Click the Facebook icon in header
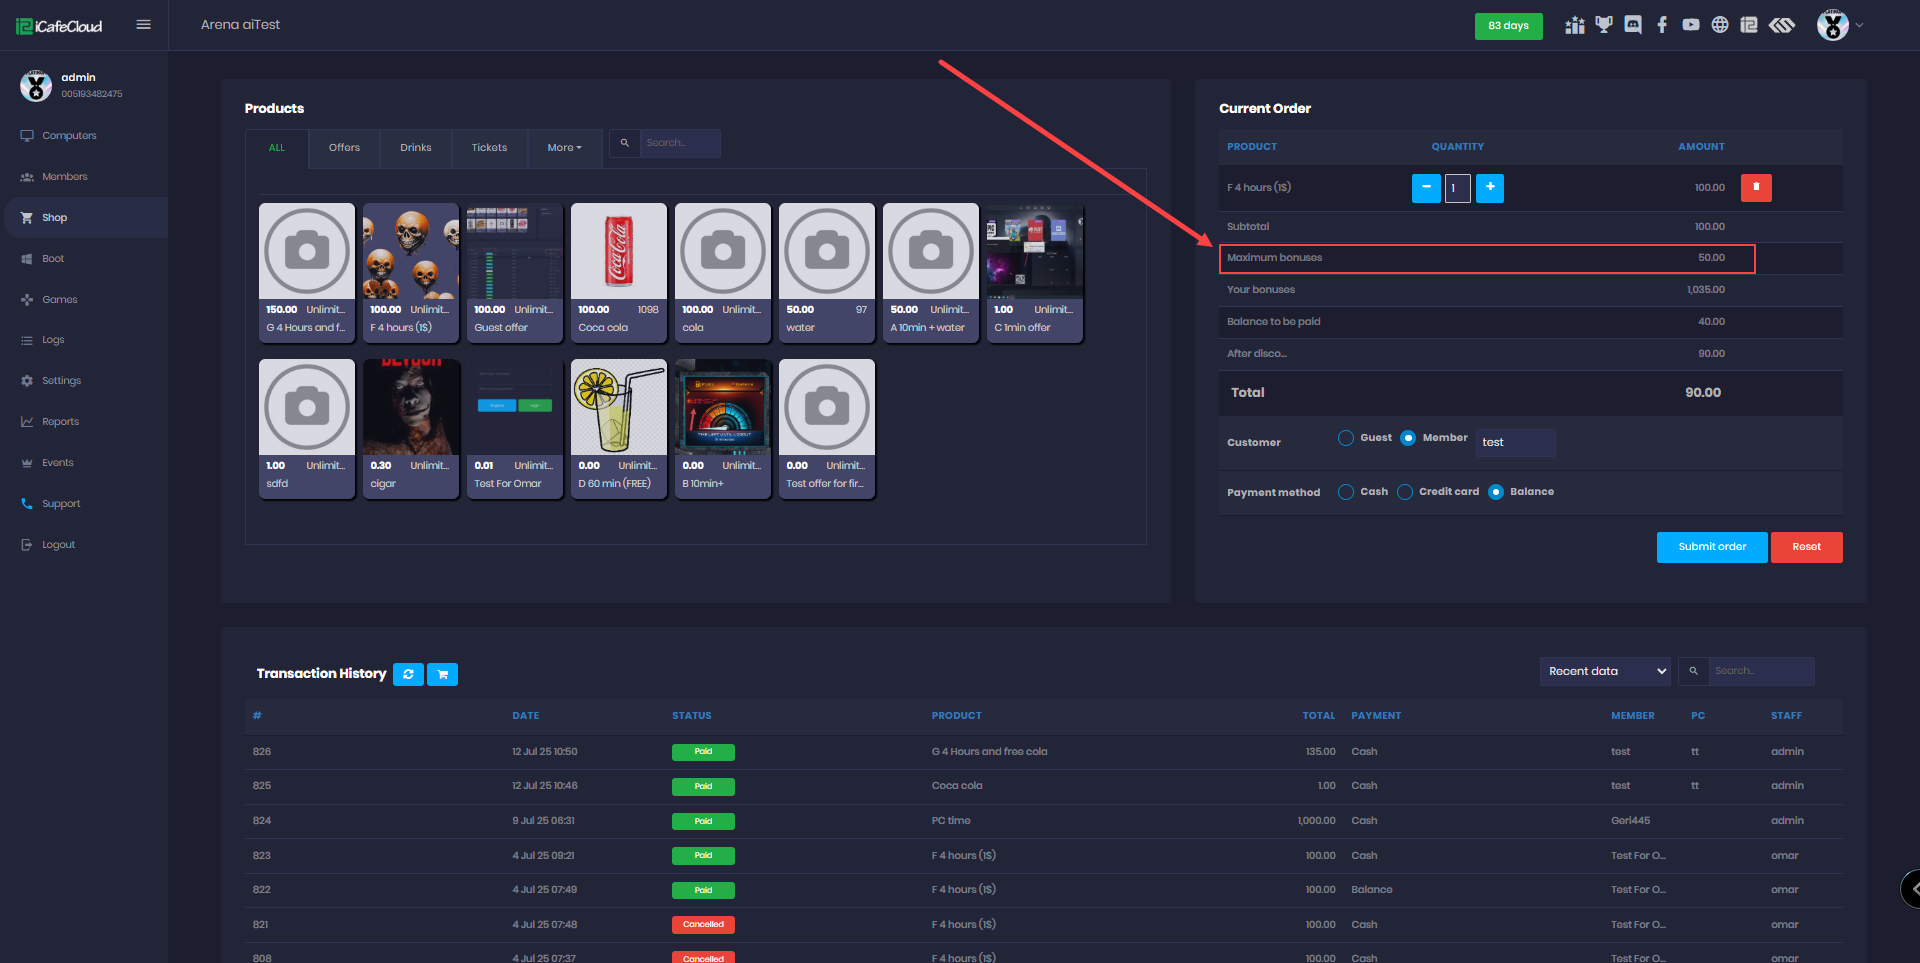Image resolution: width=1920 pixels, height=963 pixels. (1662, 25)
